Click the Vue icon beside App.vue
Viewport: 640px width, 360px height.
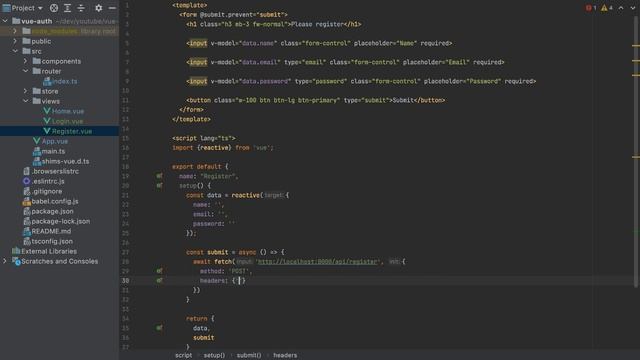(x=36, y=141)
